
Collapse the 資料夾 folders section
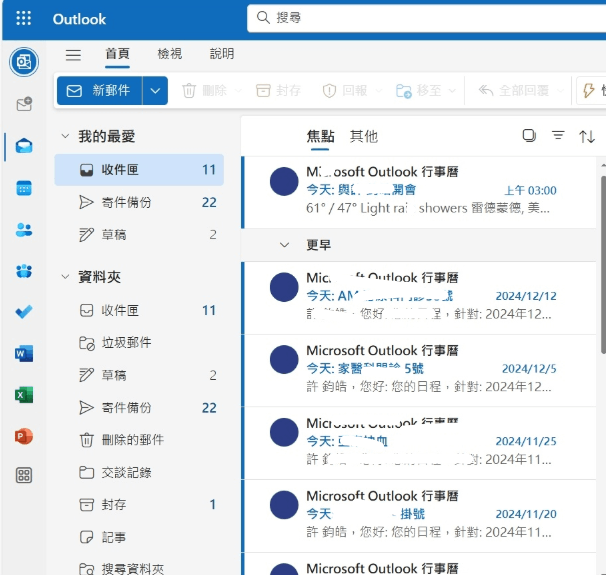tap(65, 277)
